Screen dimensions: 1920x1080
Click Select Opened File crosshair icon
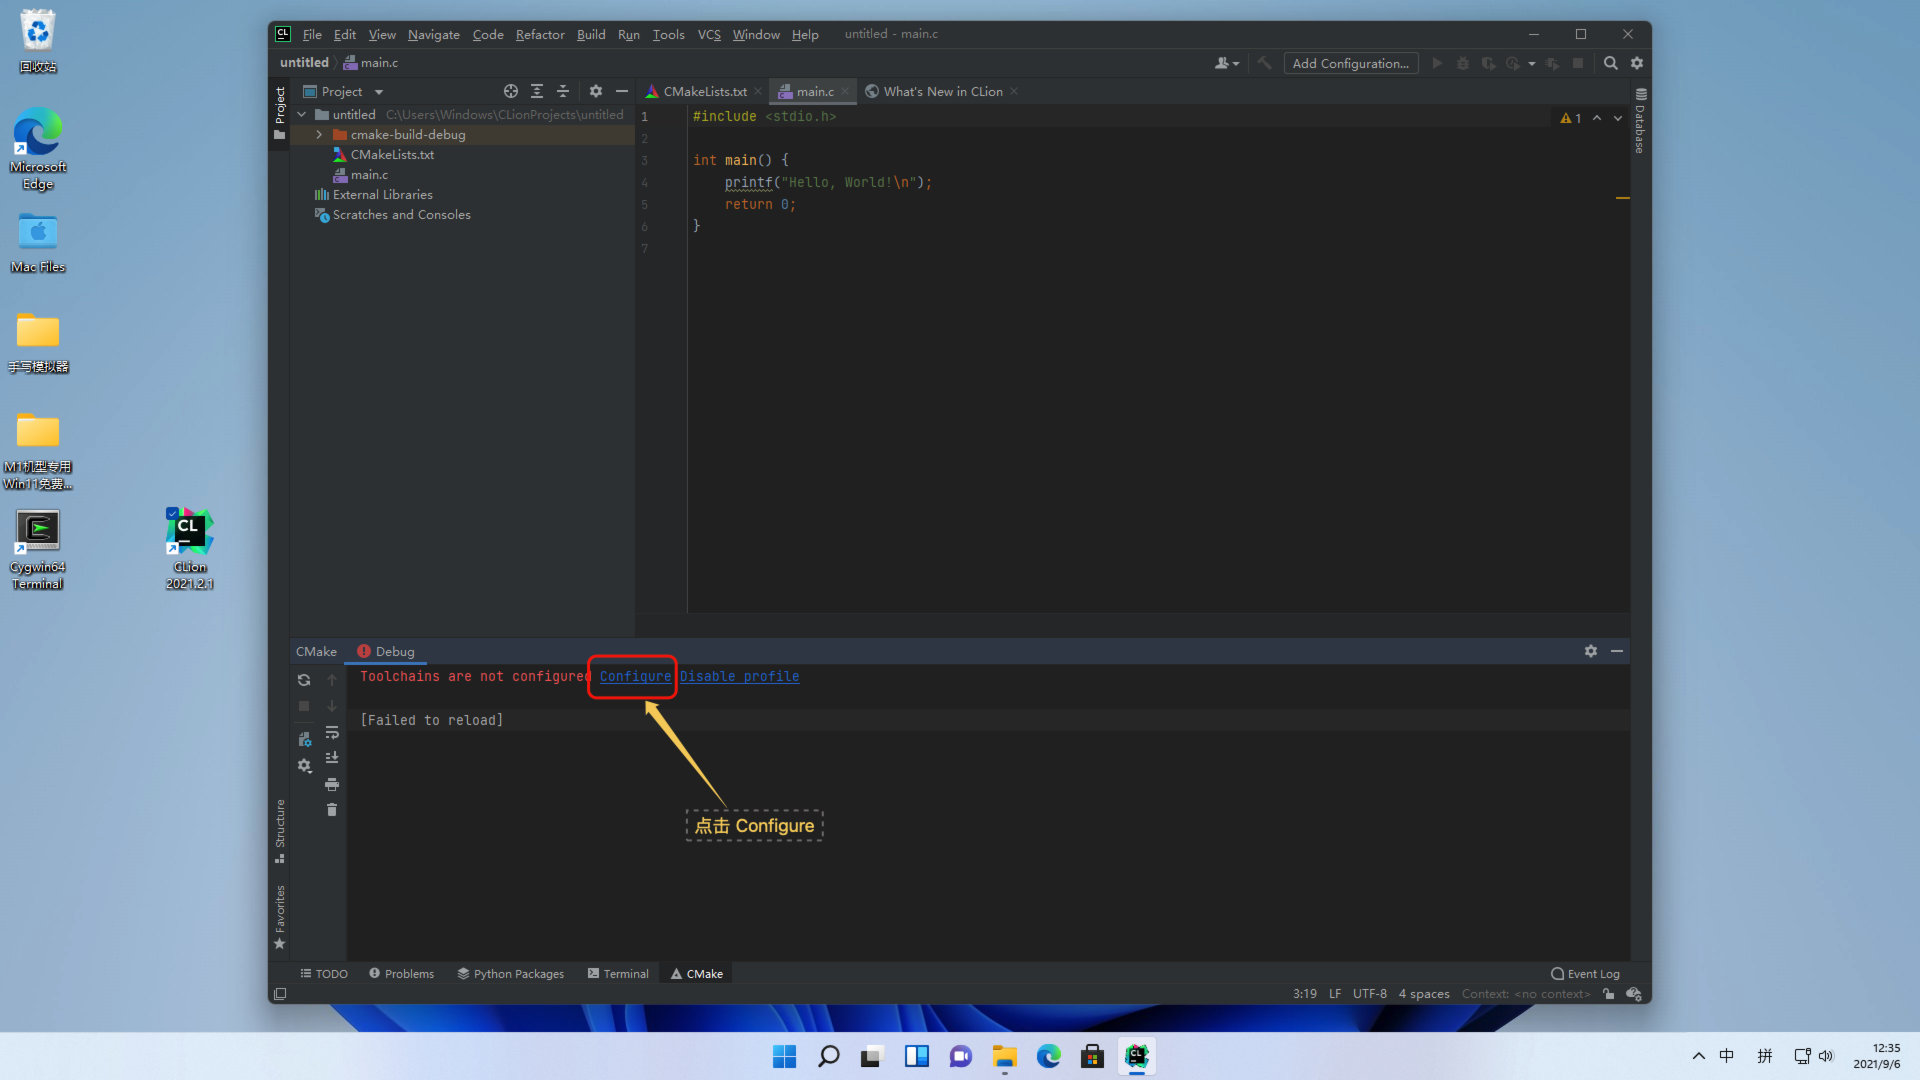[511, 91]
